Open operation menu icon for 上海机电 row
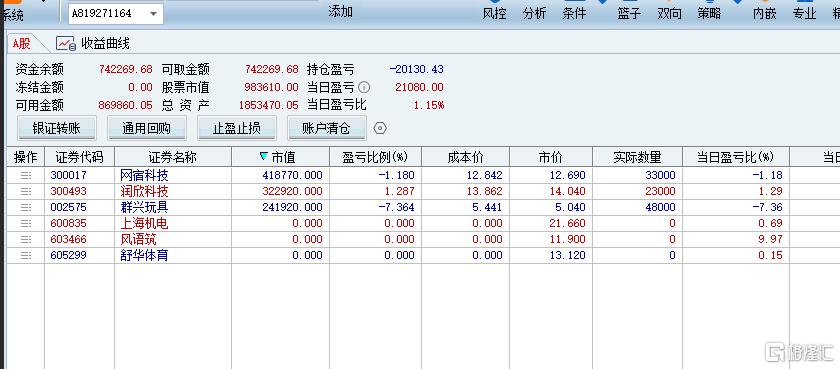Viewport: 840px width, 369px height. (26, 223)
